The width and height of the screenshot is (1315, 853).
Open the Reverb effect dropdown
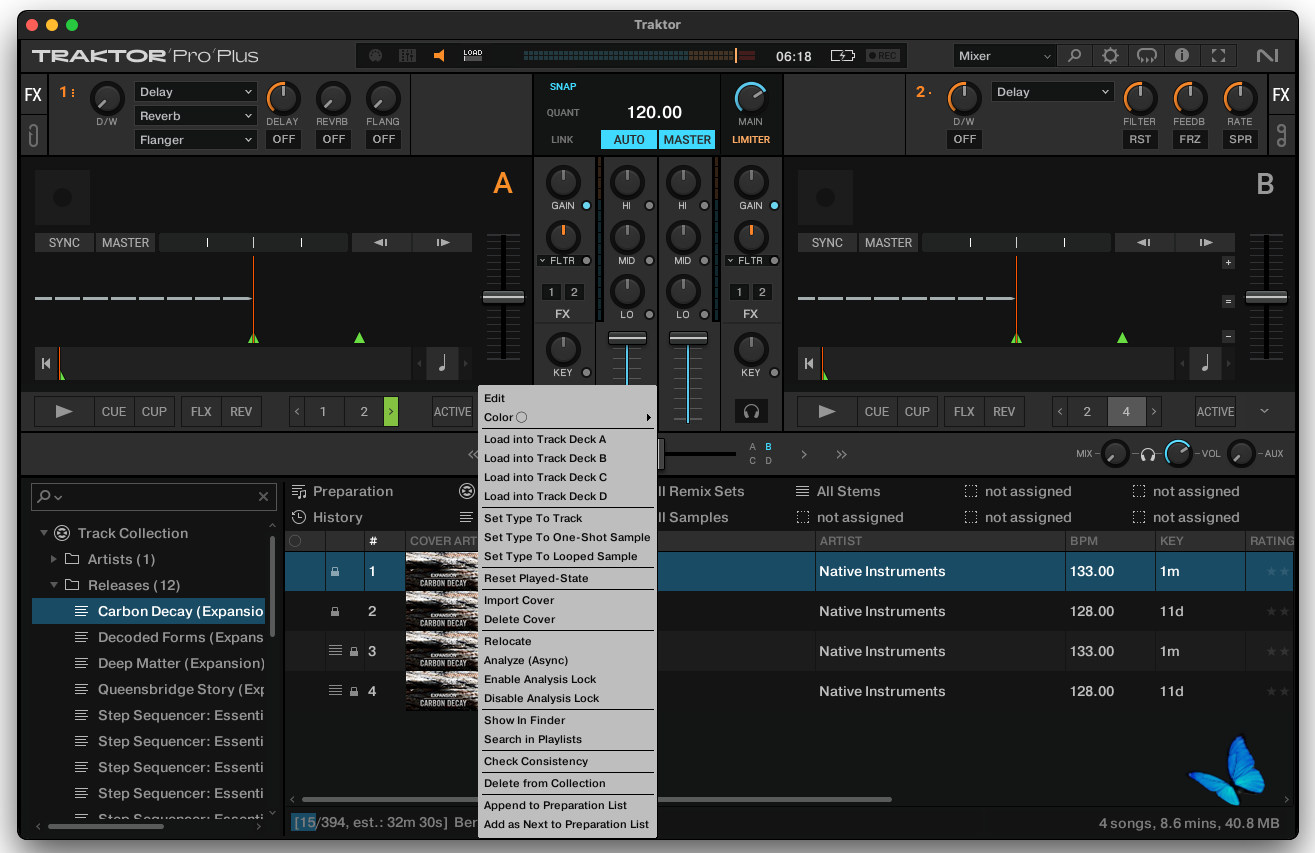tap(196, 116)
